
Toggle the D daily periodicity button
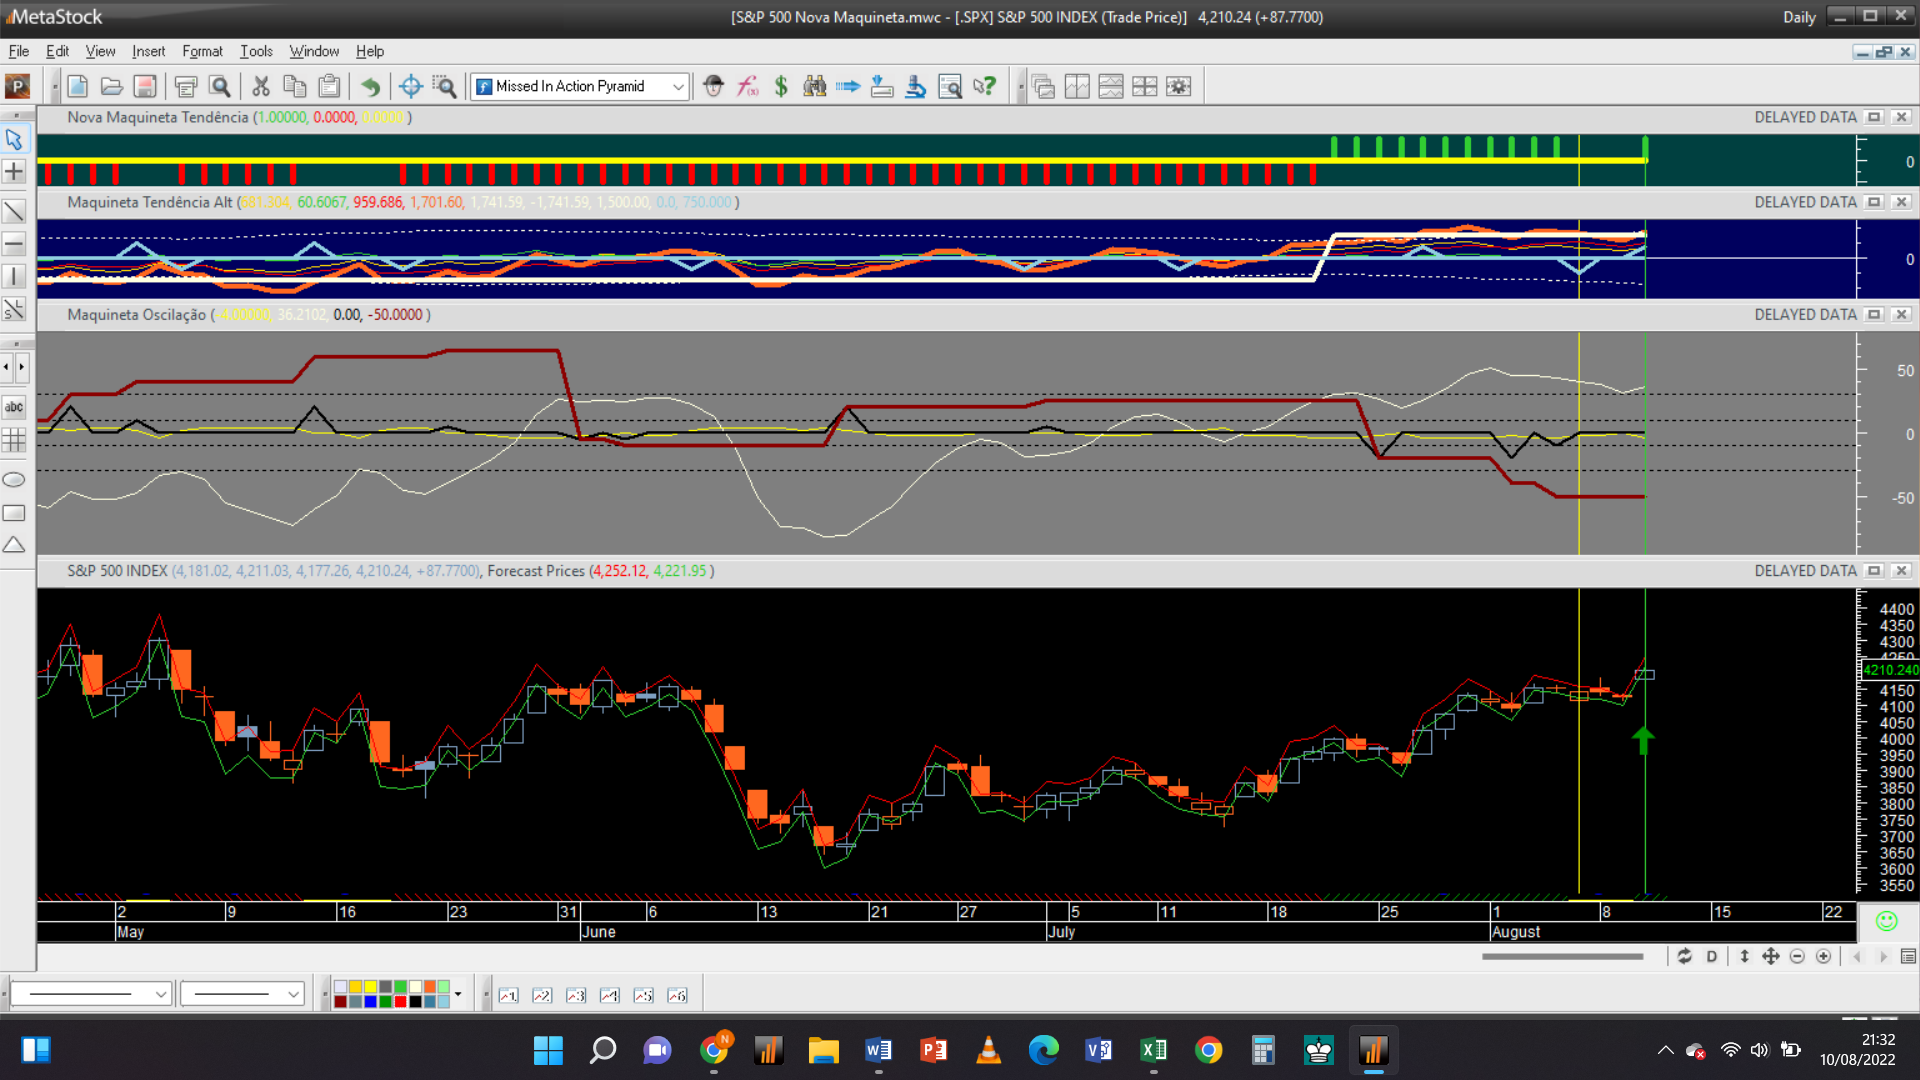1711,957
